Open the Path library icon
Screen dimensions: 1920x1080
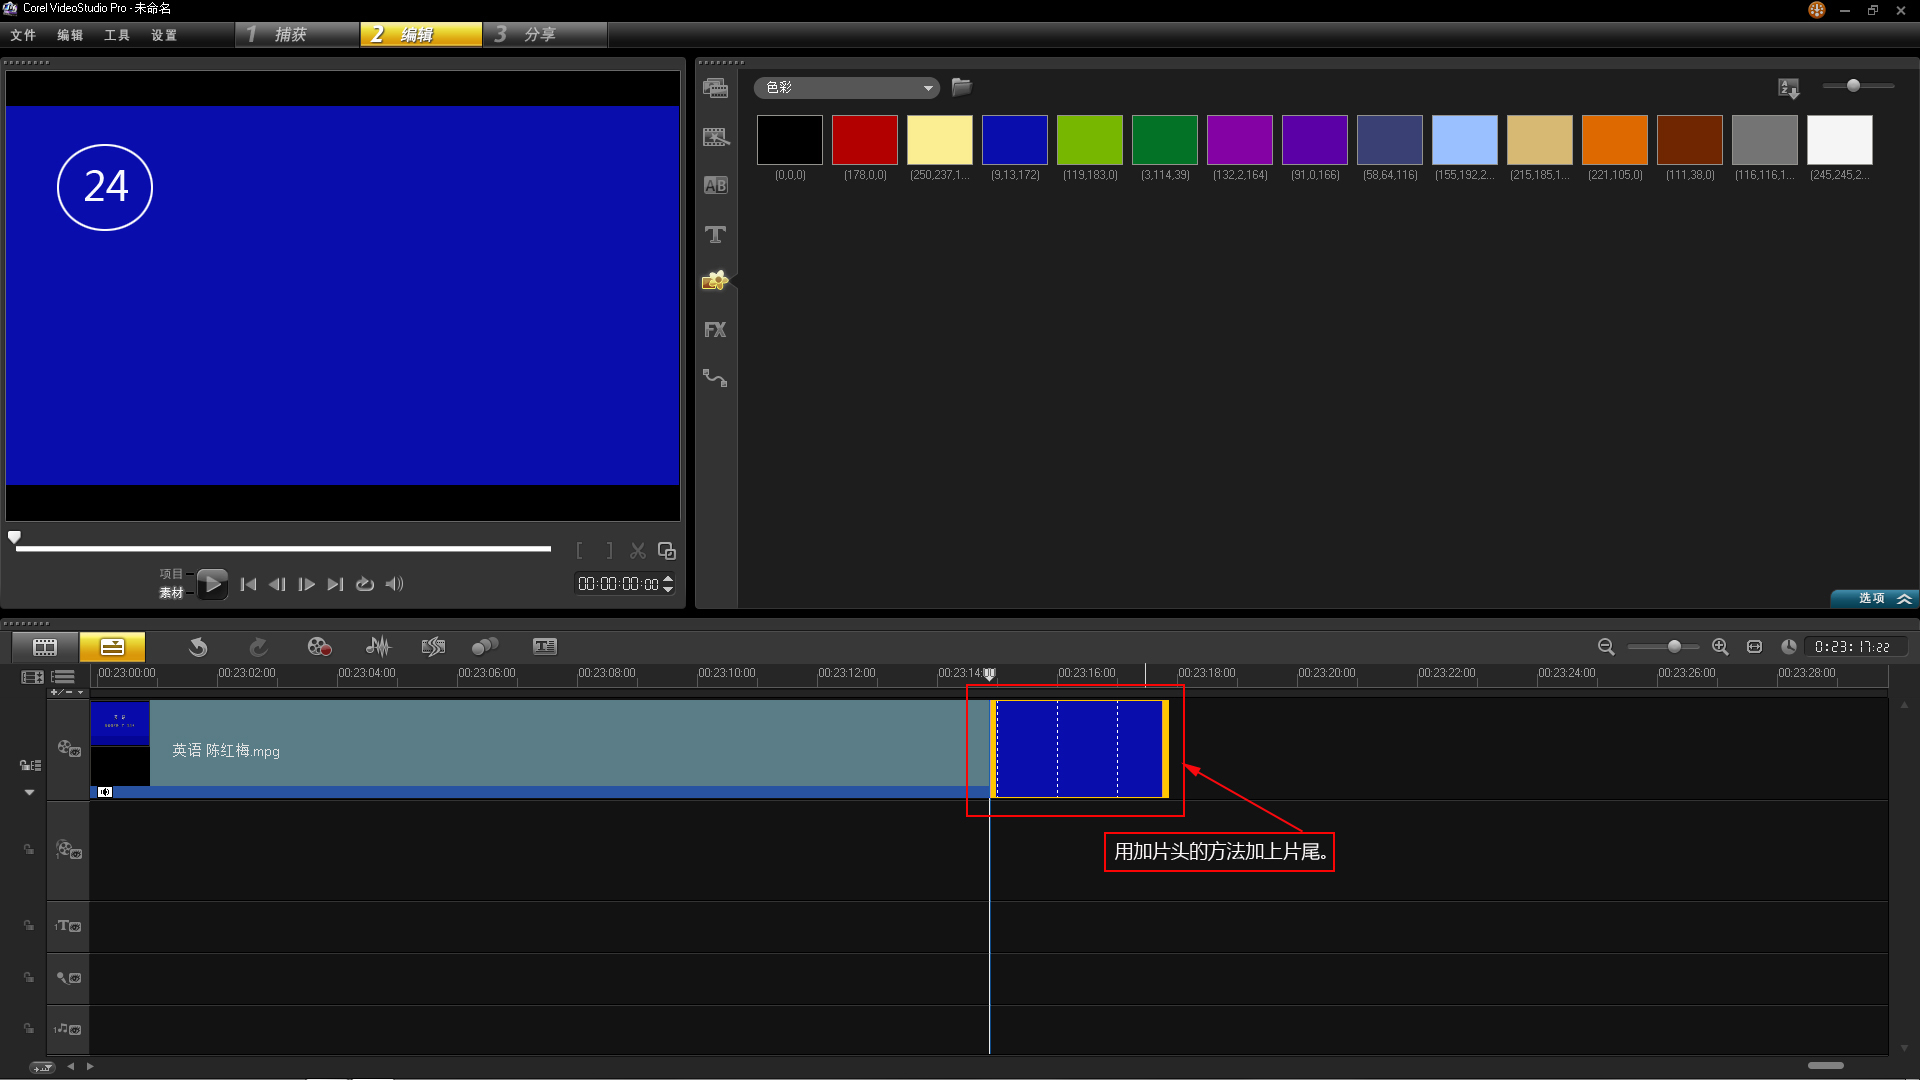click(x=715, y=378)
